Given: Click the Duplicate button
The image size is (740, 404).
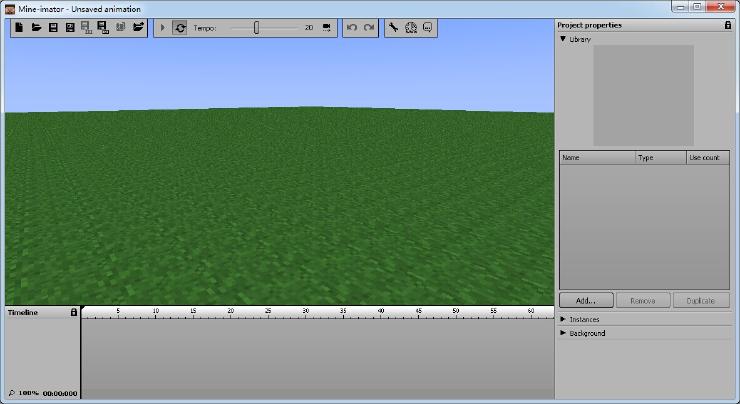Looking at the screenshot, I should click(x=701, y=301).
